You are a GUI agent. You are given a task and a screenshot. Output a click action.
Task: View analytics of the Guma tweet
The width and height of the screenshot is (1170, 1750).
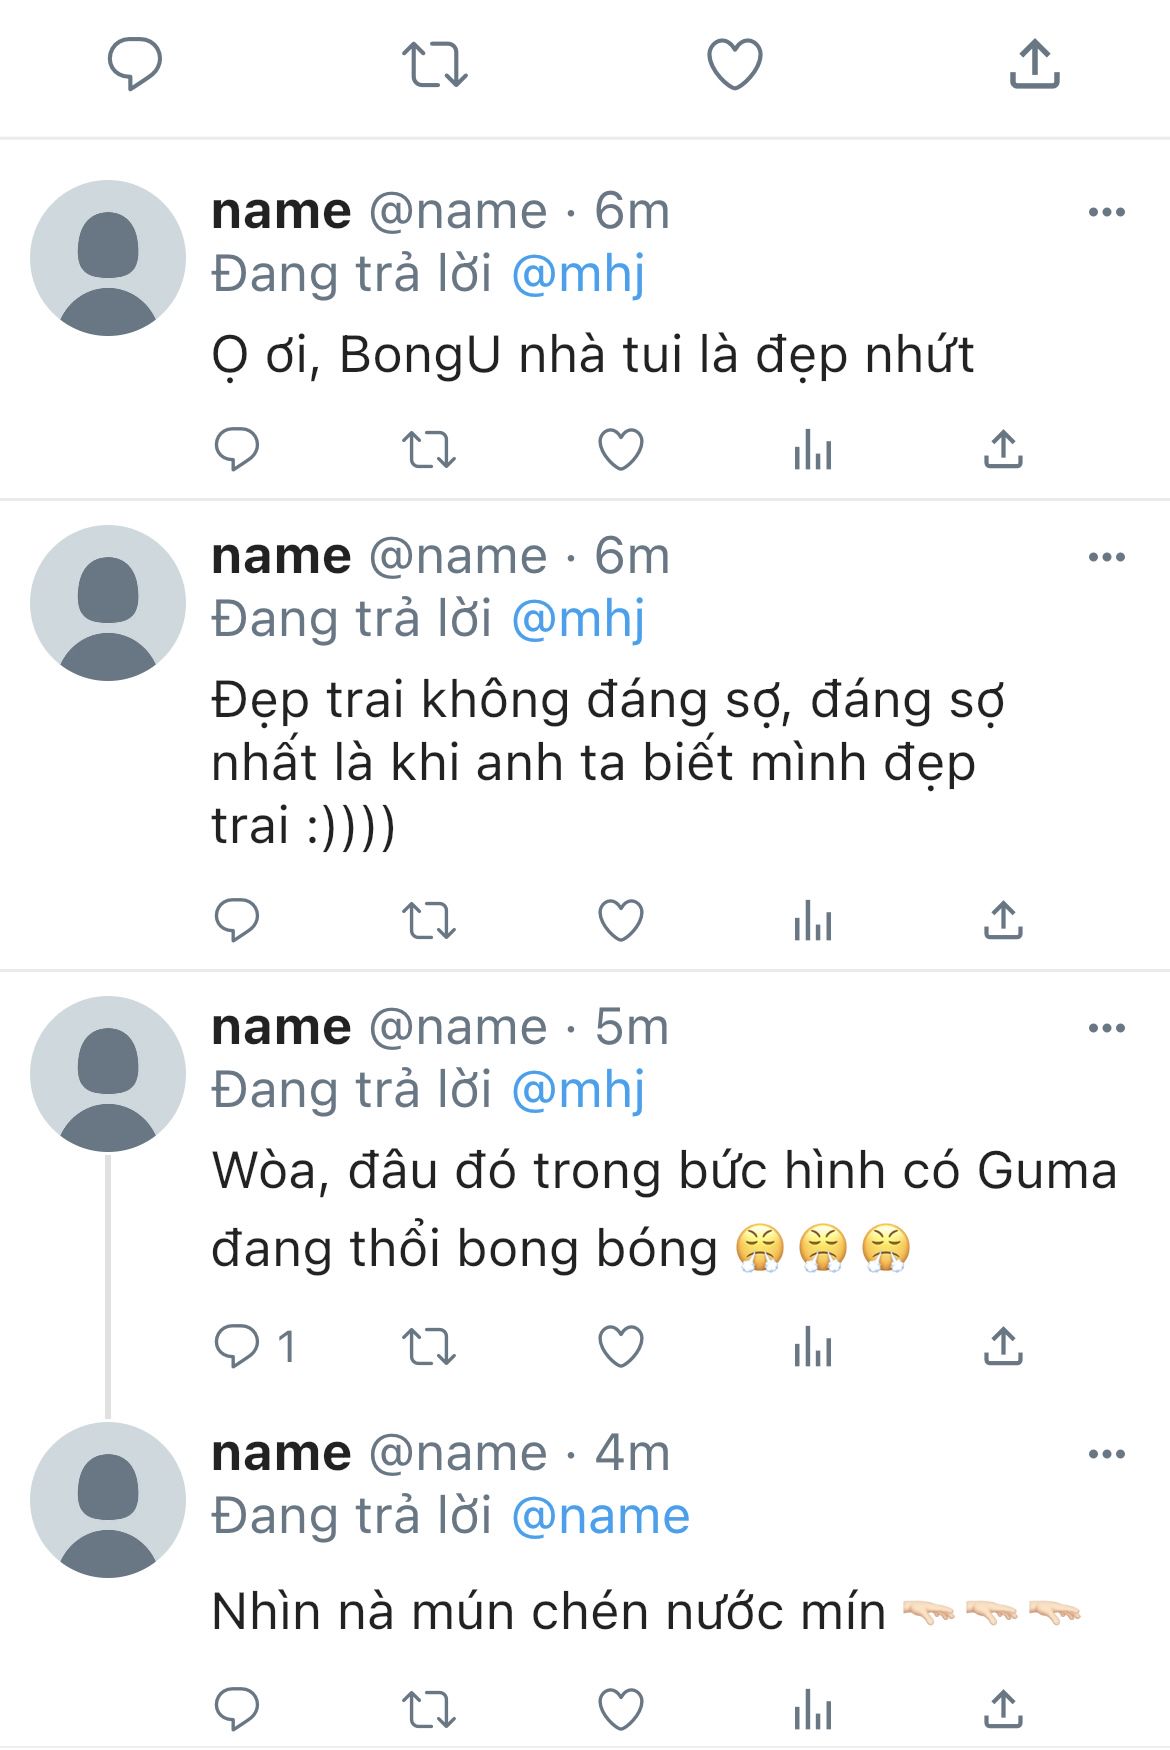[813, 1347]
